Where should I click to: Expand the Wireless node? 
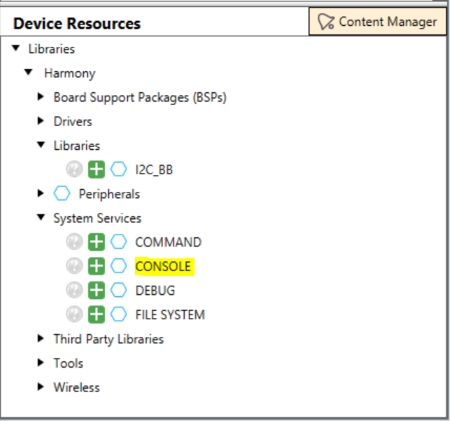coord(41,387)
